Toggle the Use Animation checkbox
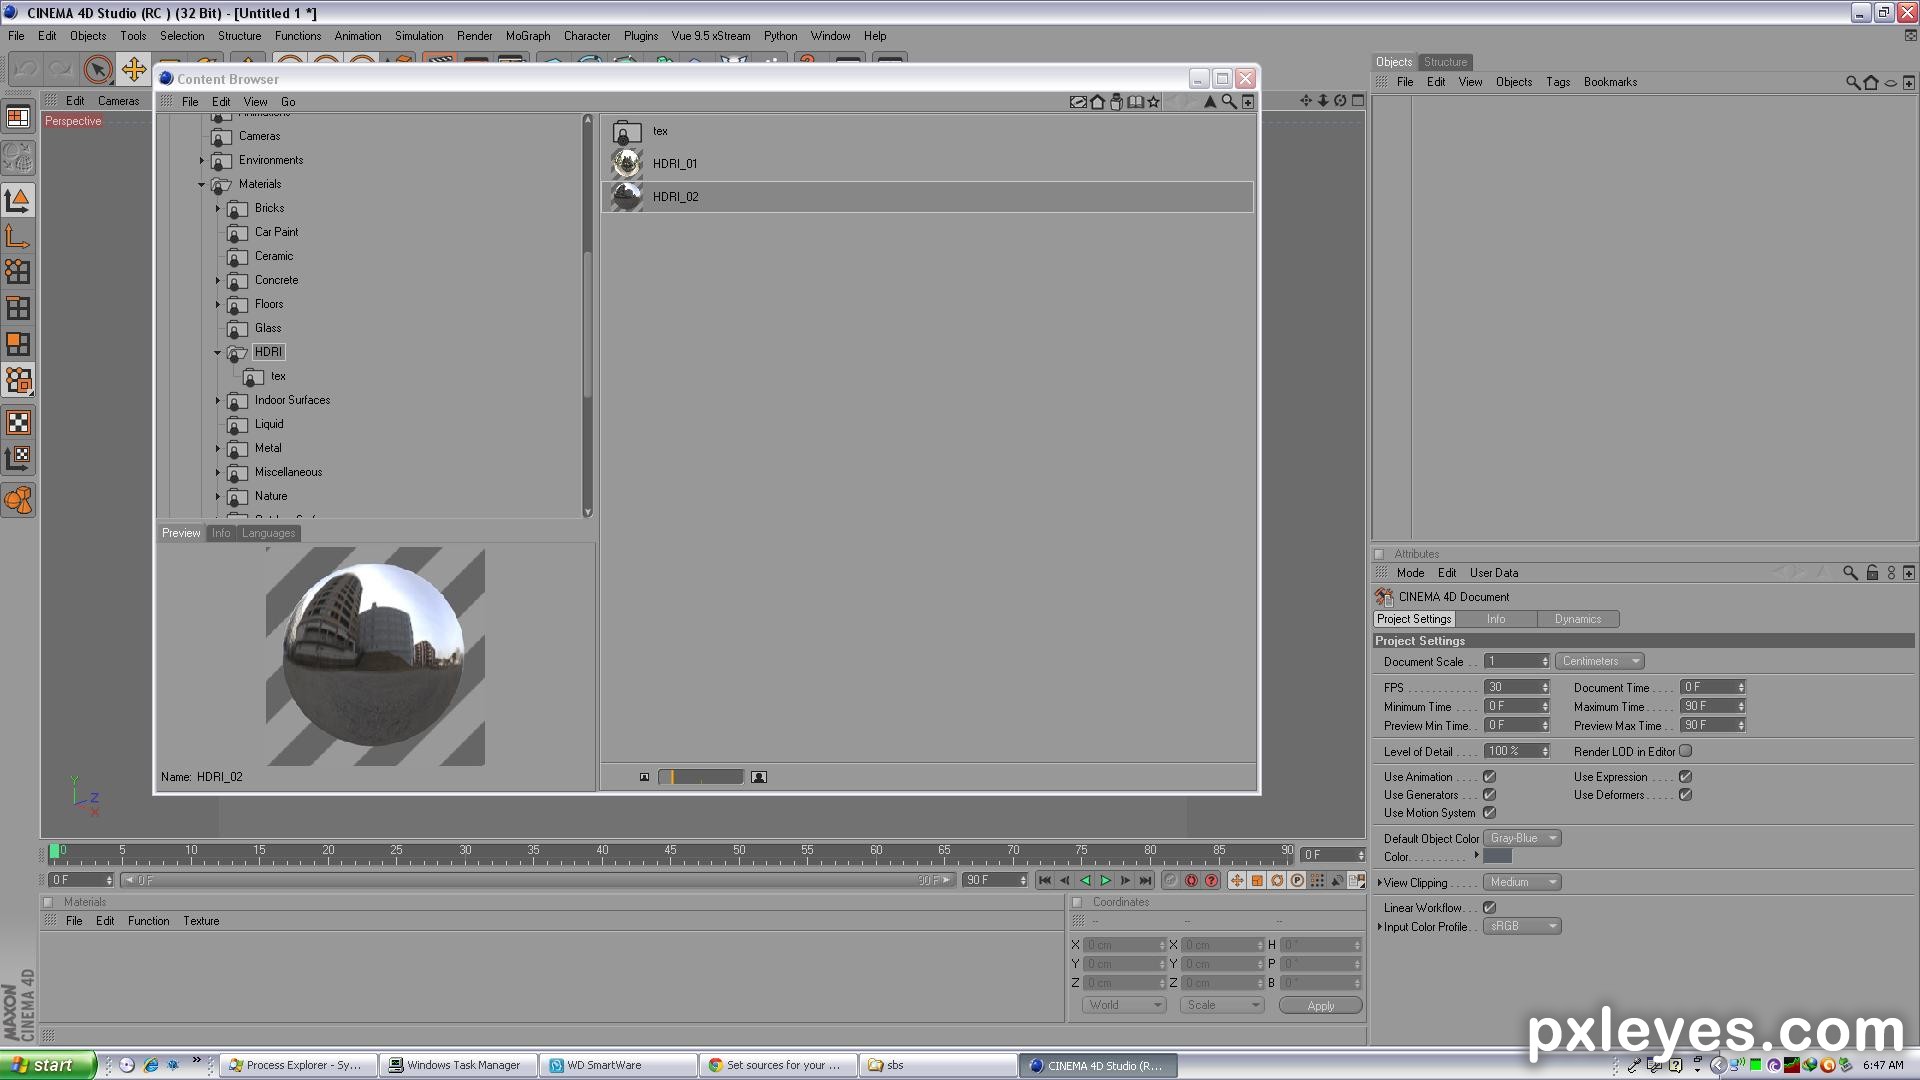Viewport: 1920px width, 1080px height. tap(1489, 777)
